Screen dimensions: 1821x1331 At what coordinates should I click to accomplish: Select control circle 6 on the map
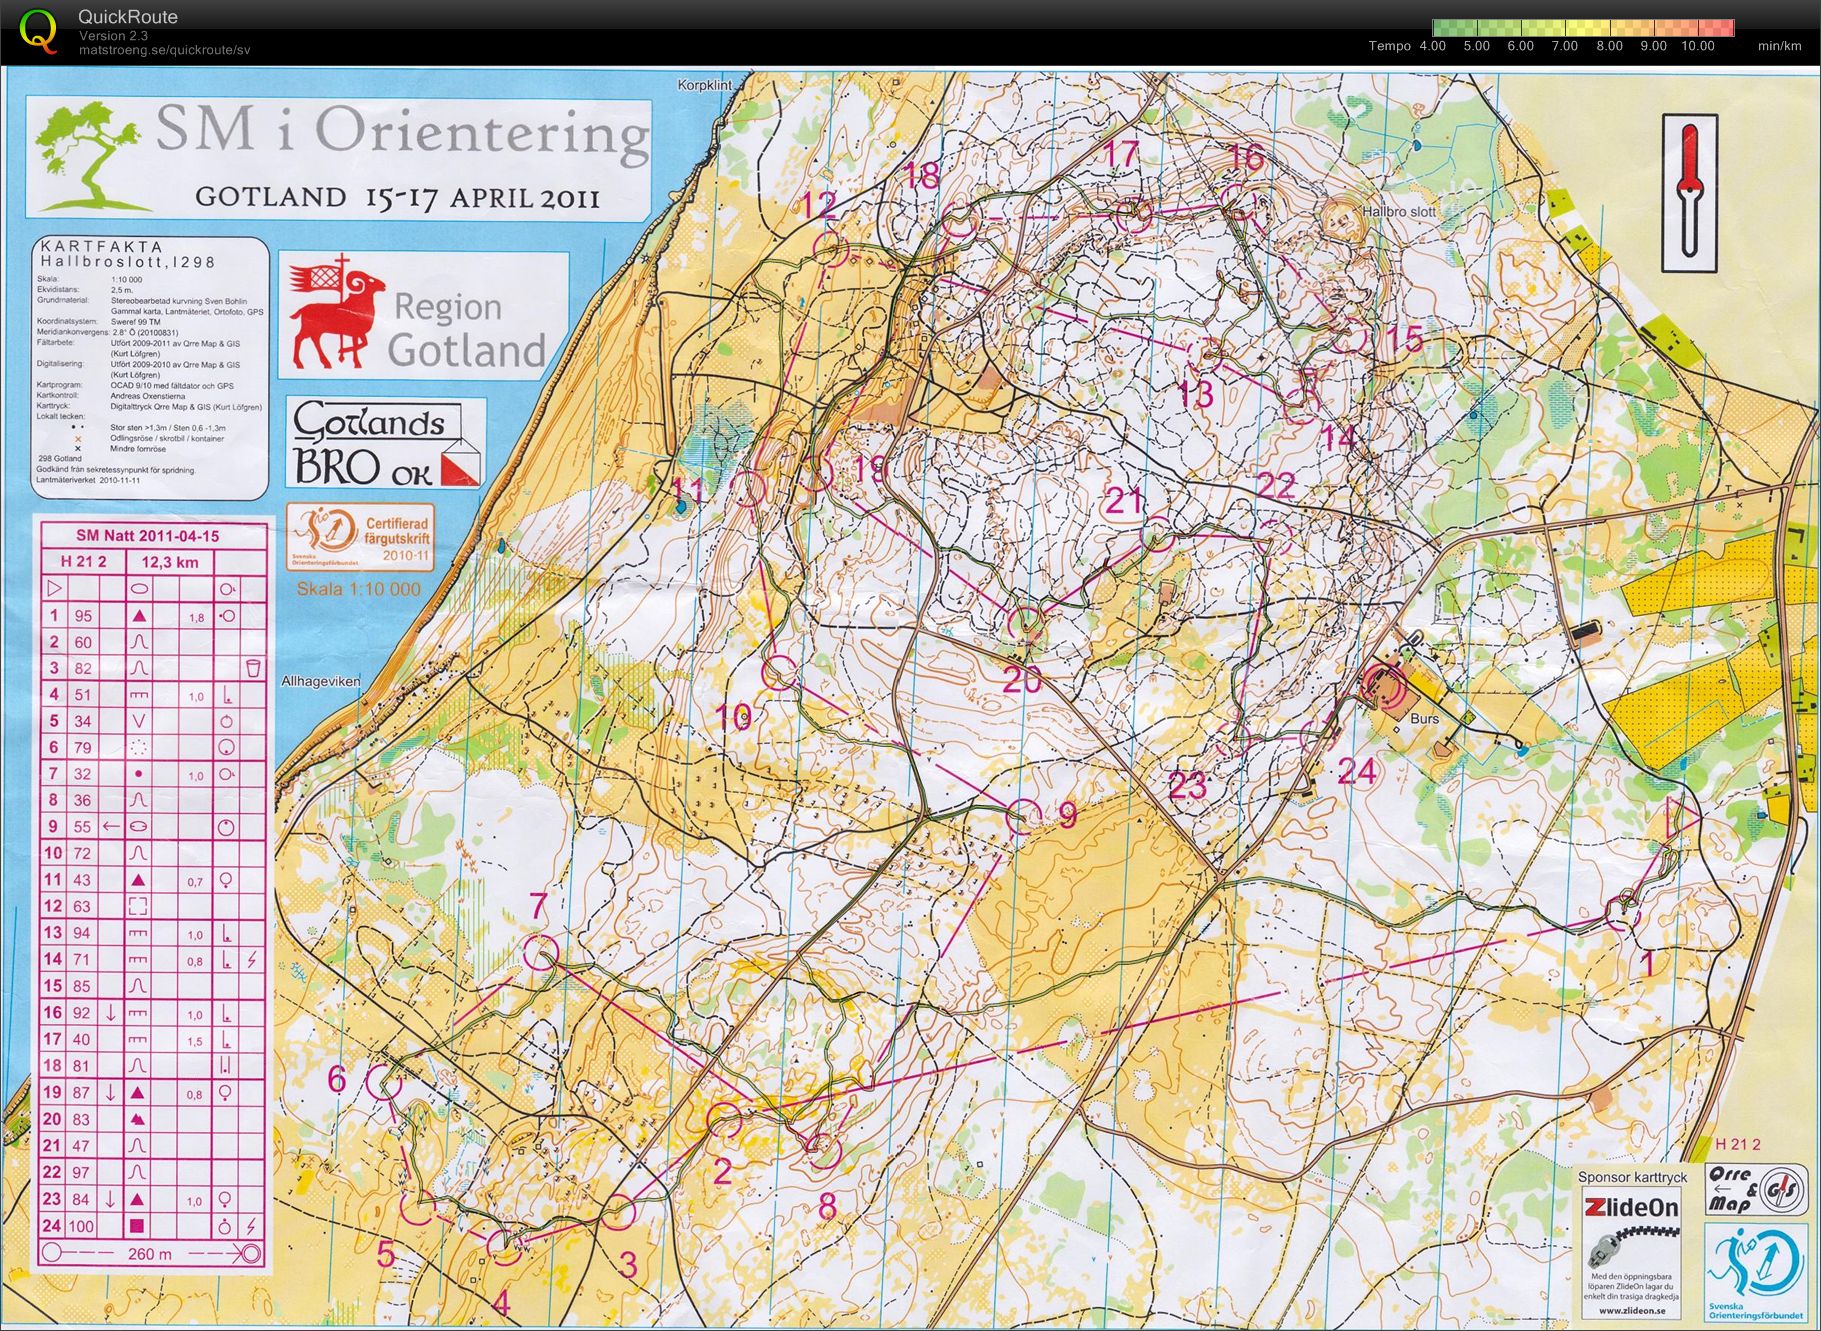[x=384, y=1082]
